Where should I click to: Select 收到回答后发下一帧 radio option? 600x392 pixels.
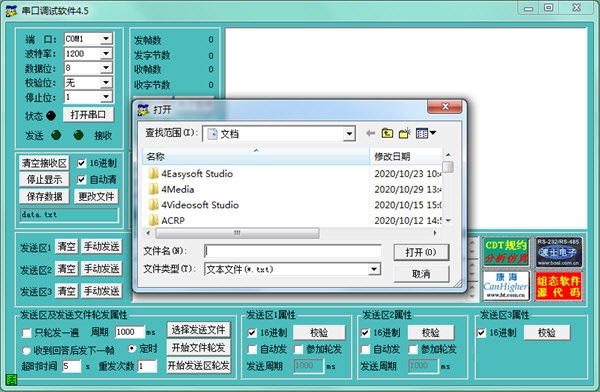pyautogui.click(x=26, y=350)
